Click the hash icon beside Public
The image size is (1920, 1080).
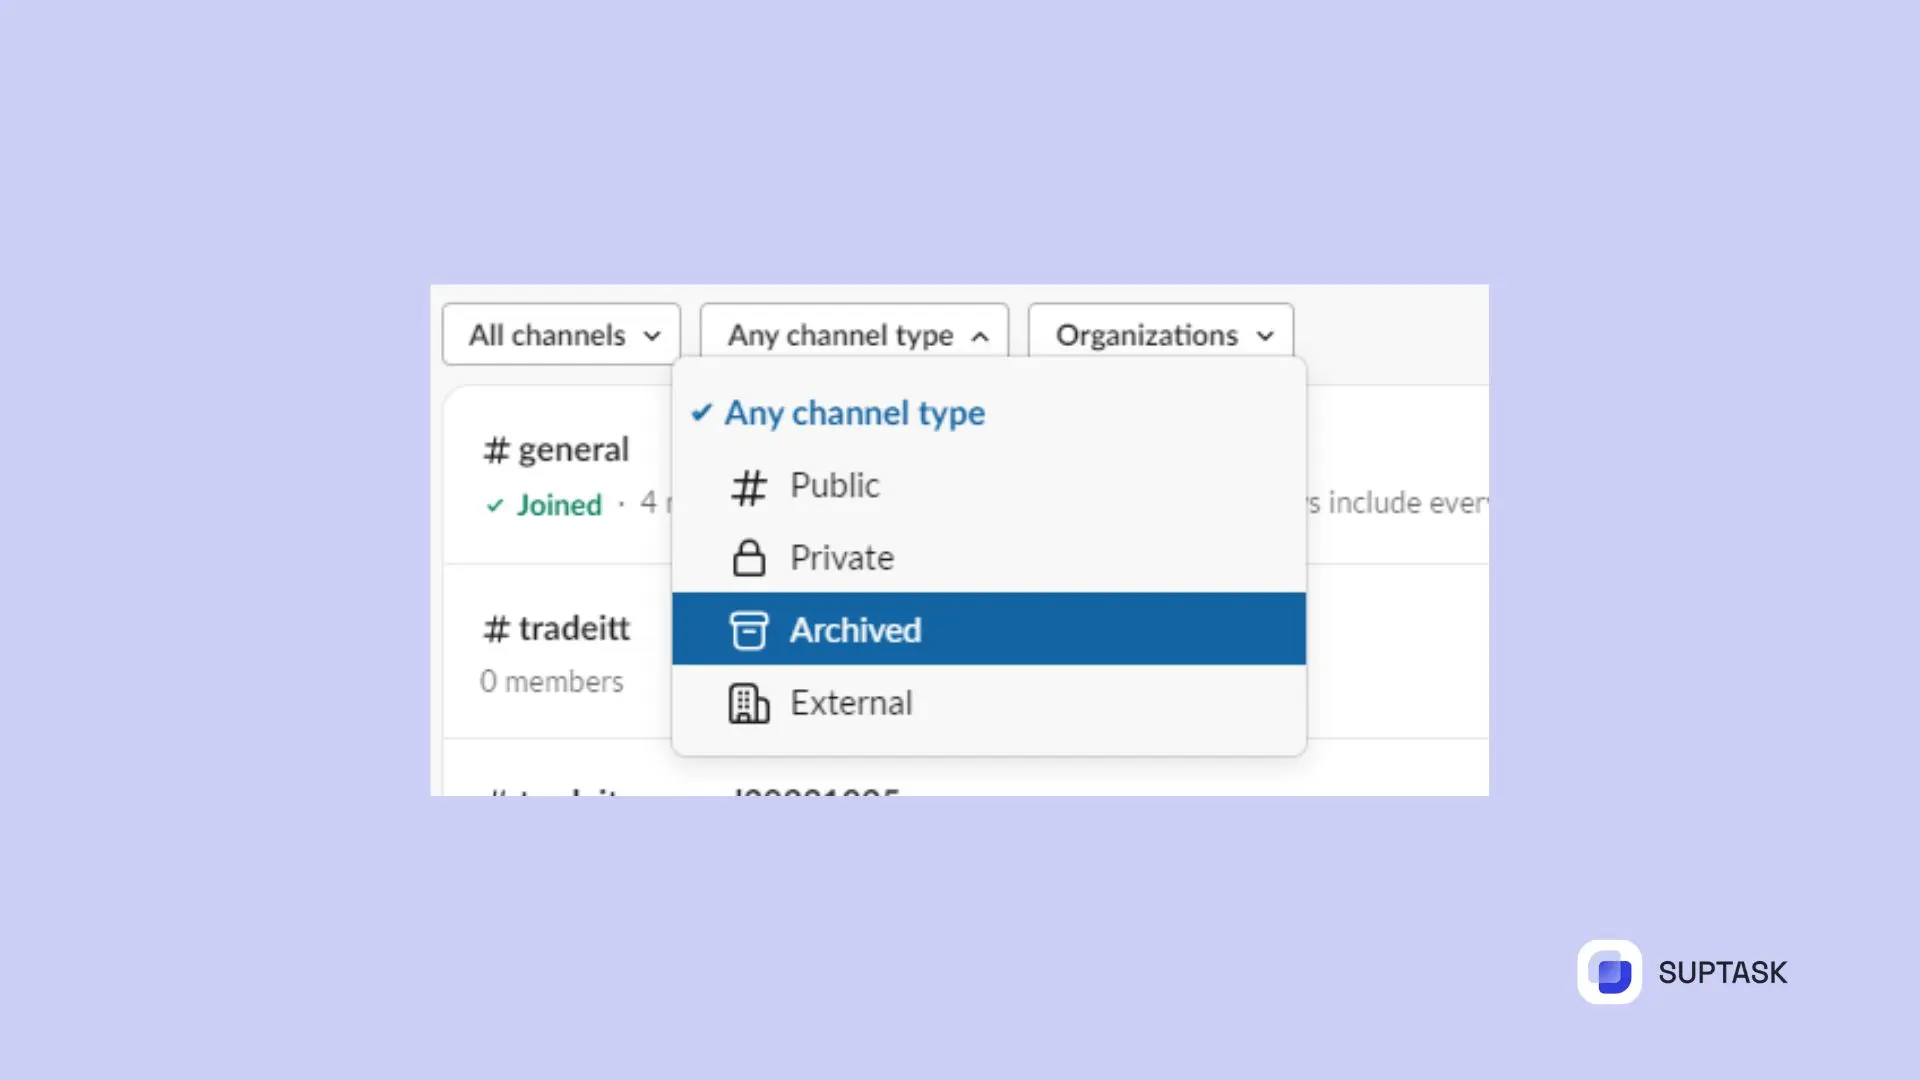pyautogui.click(x=748, y=488)
